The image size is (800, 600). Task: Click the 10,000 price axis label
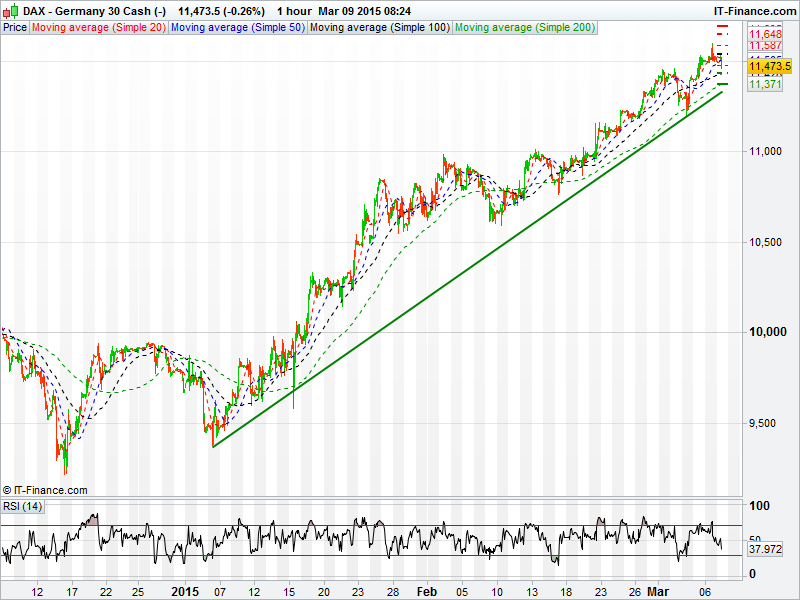(767, 332)
